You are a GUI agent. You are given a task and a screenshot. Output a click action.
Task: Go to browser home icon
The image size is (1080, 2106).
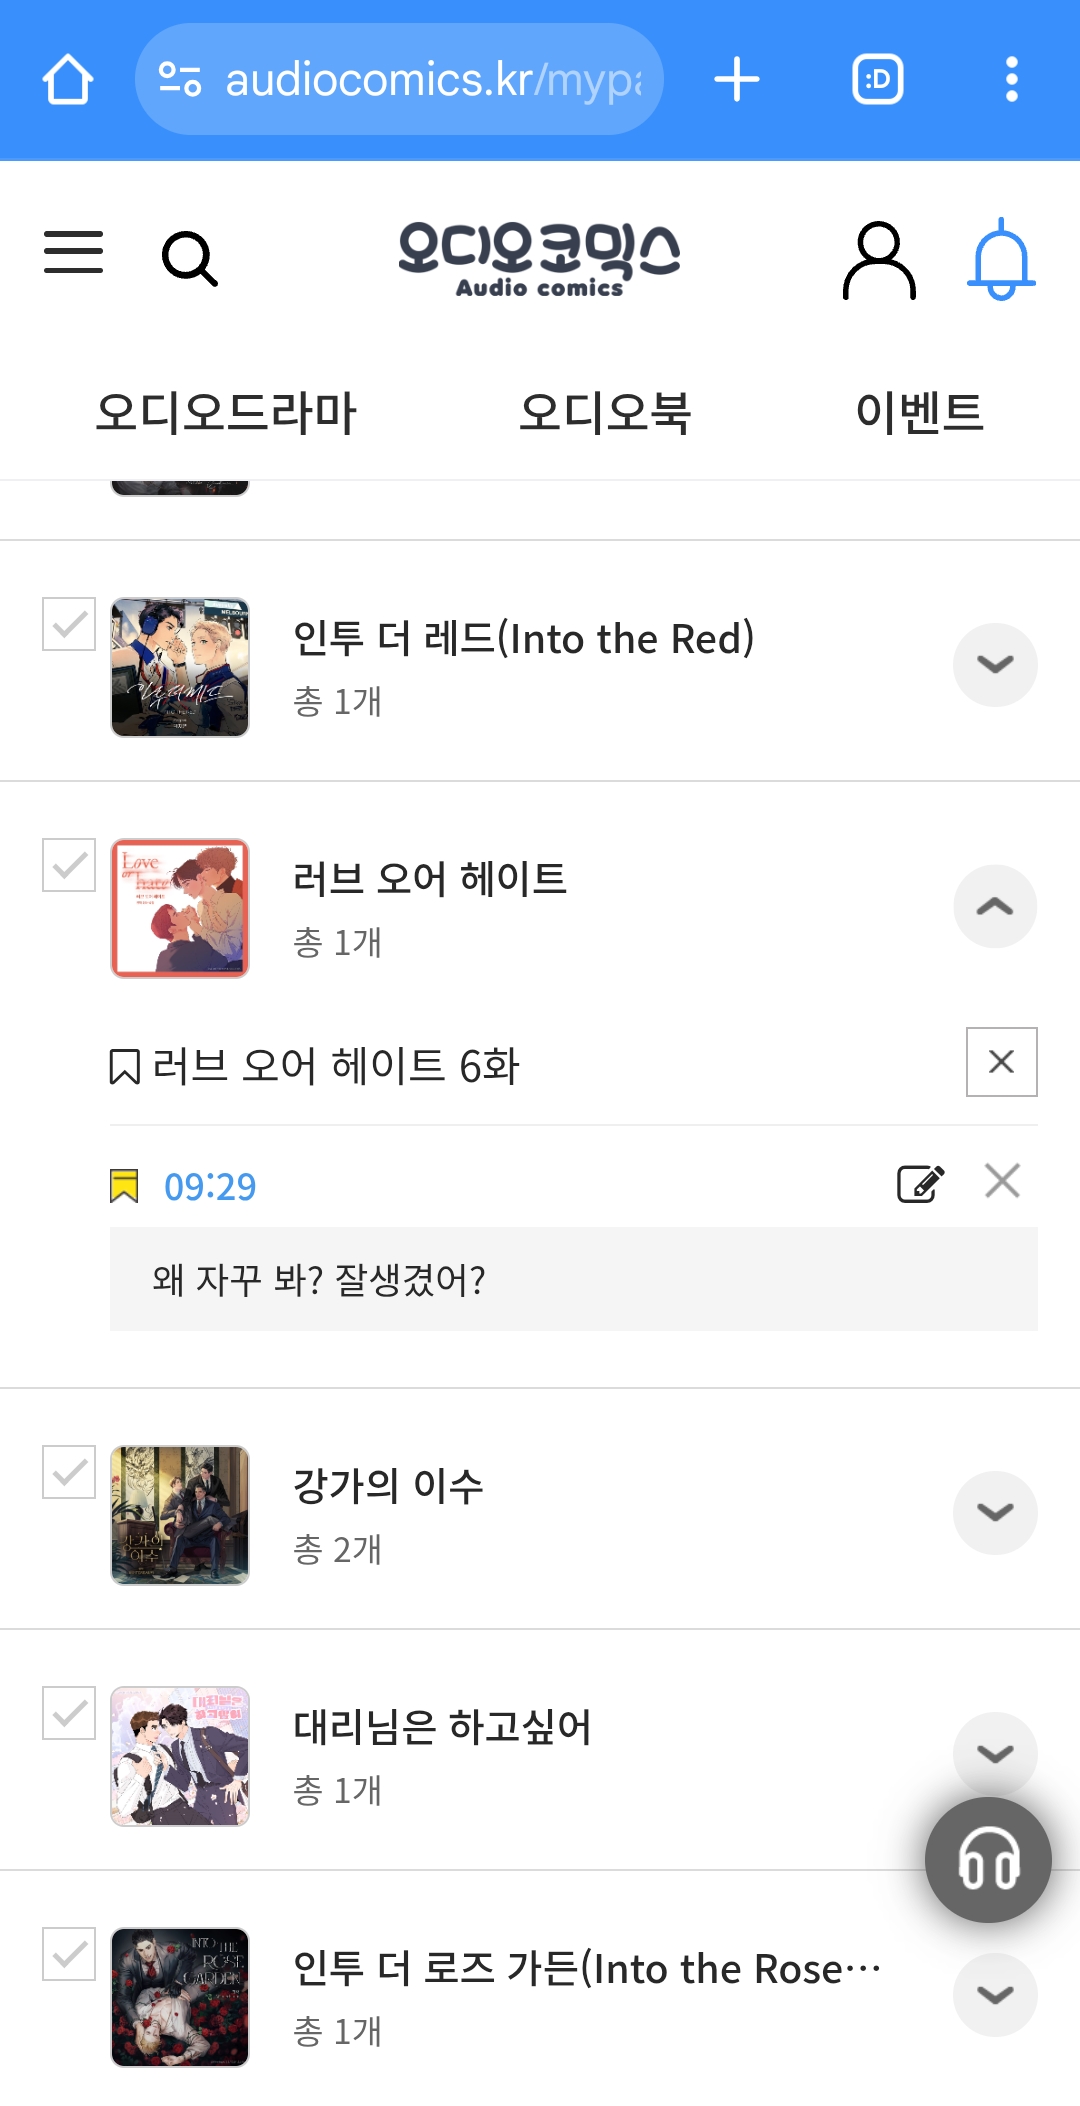[x=68, y=79]
